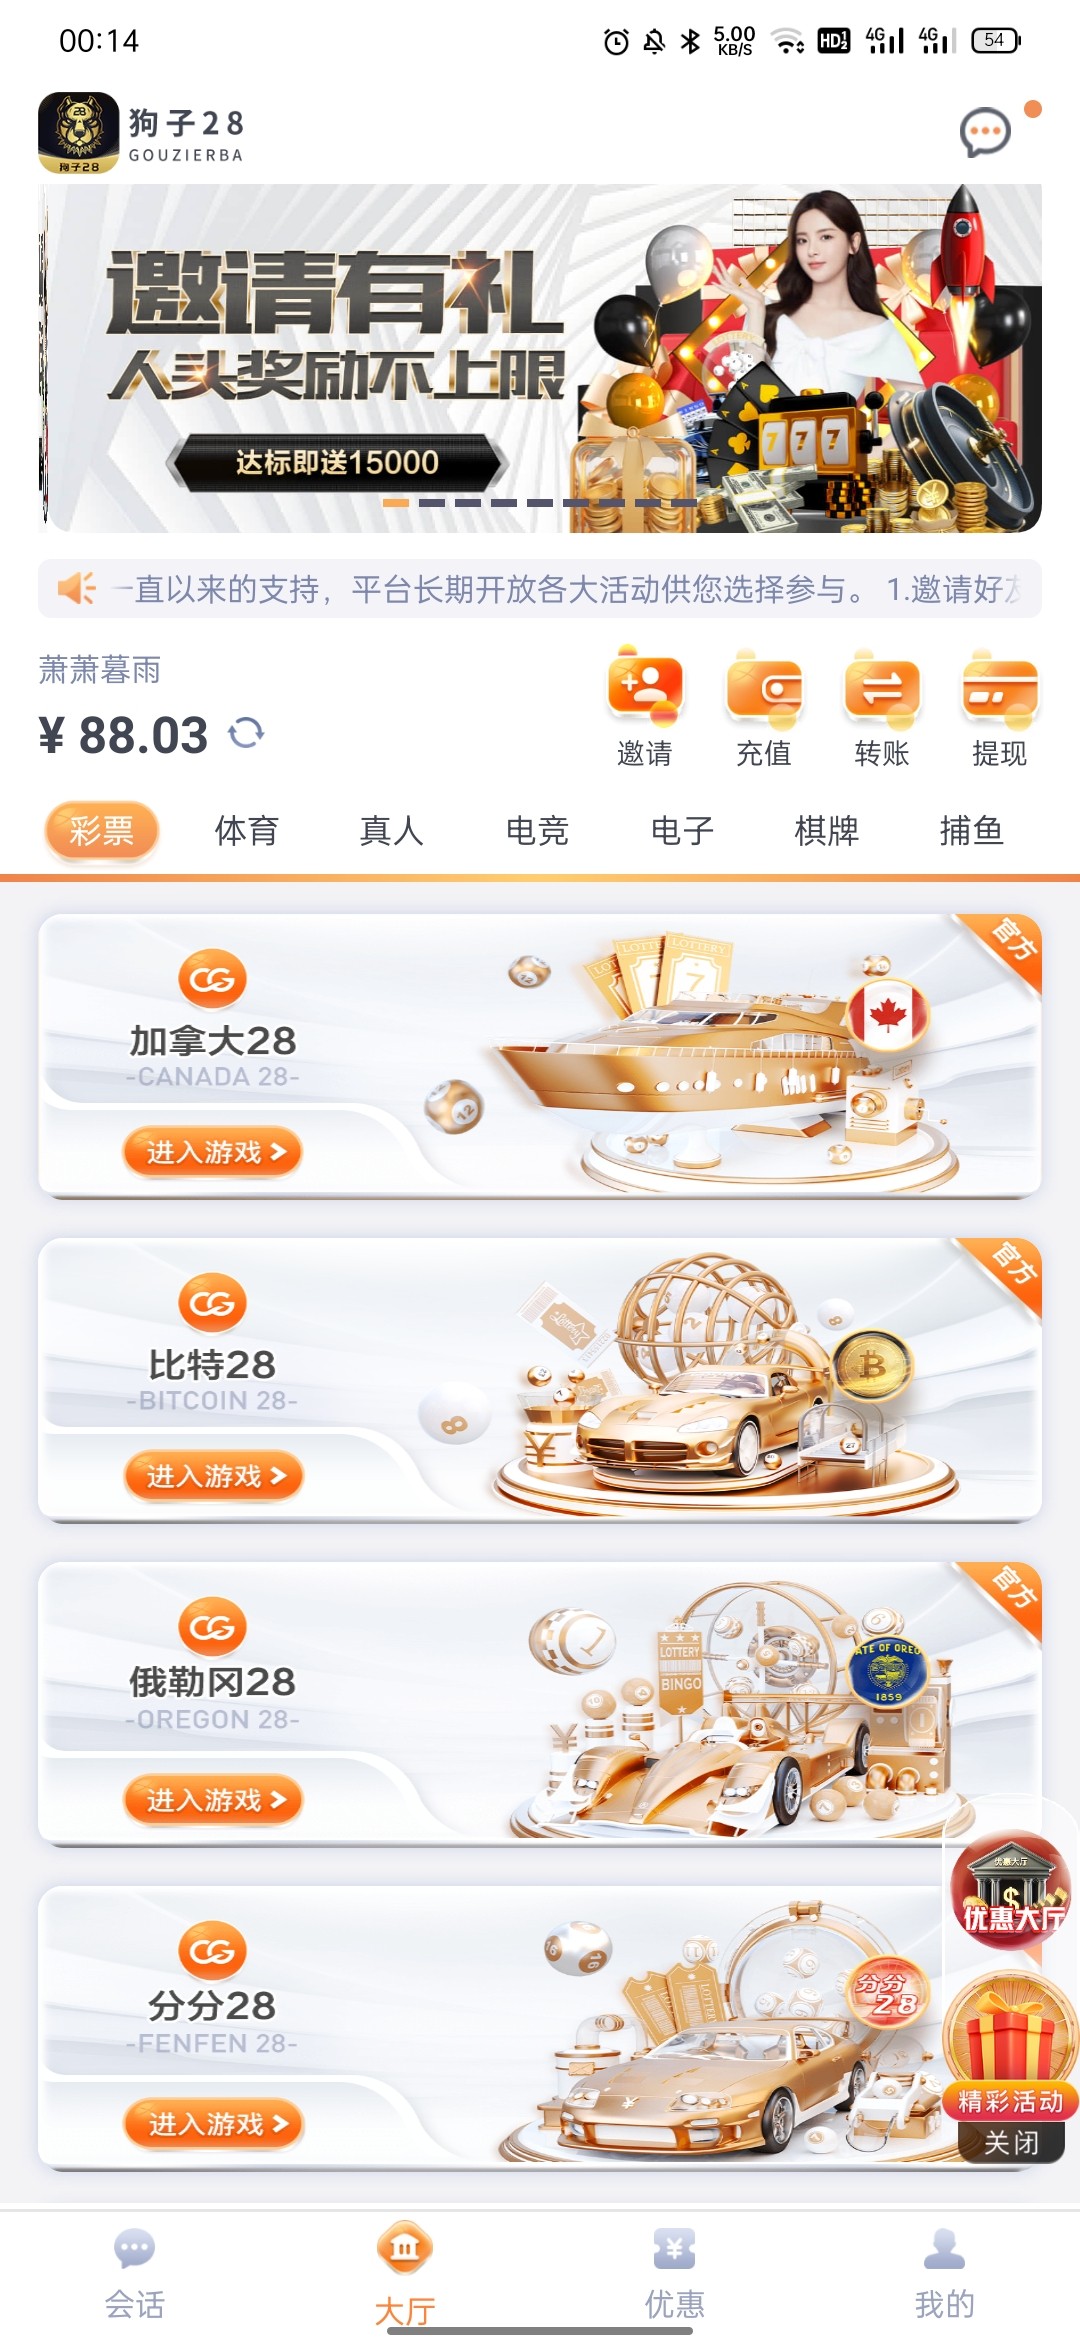The width and height of the screenshot is (1080, 2340).
Task: Tap the 邀请有礼 promotional banner
Action: click(540, 358)
